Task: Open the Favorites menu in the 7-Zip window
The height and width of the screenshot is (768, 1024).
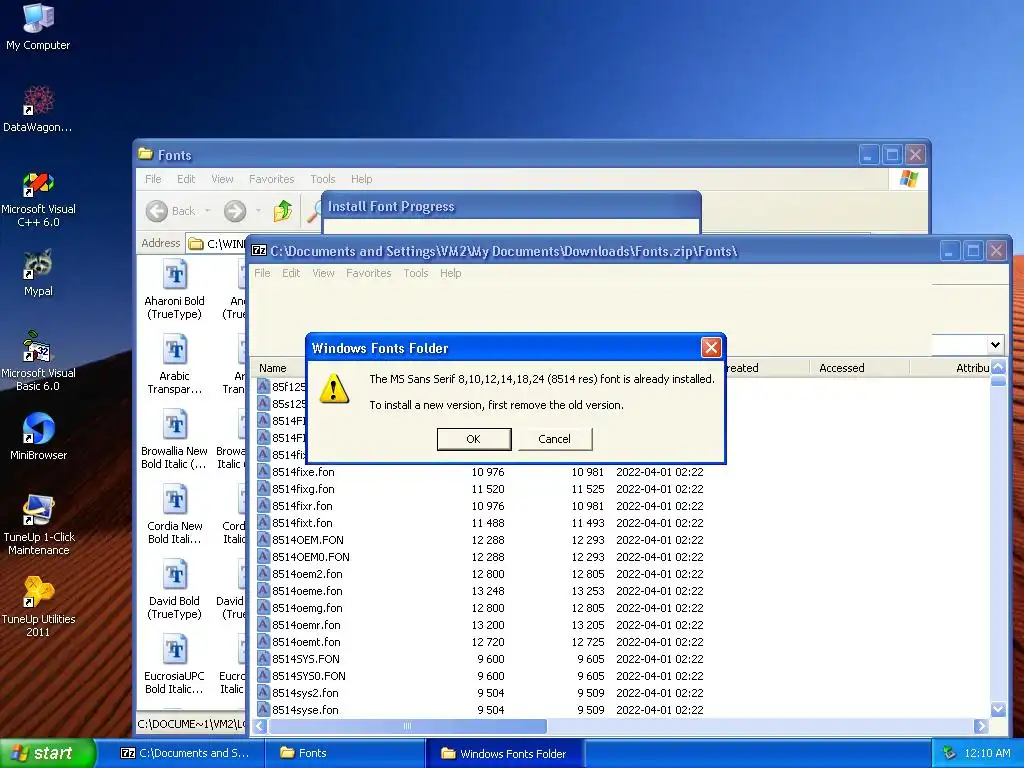Action: tap(368, 273)
